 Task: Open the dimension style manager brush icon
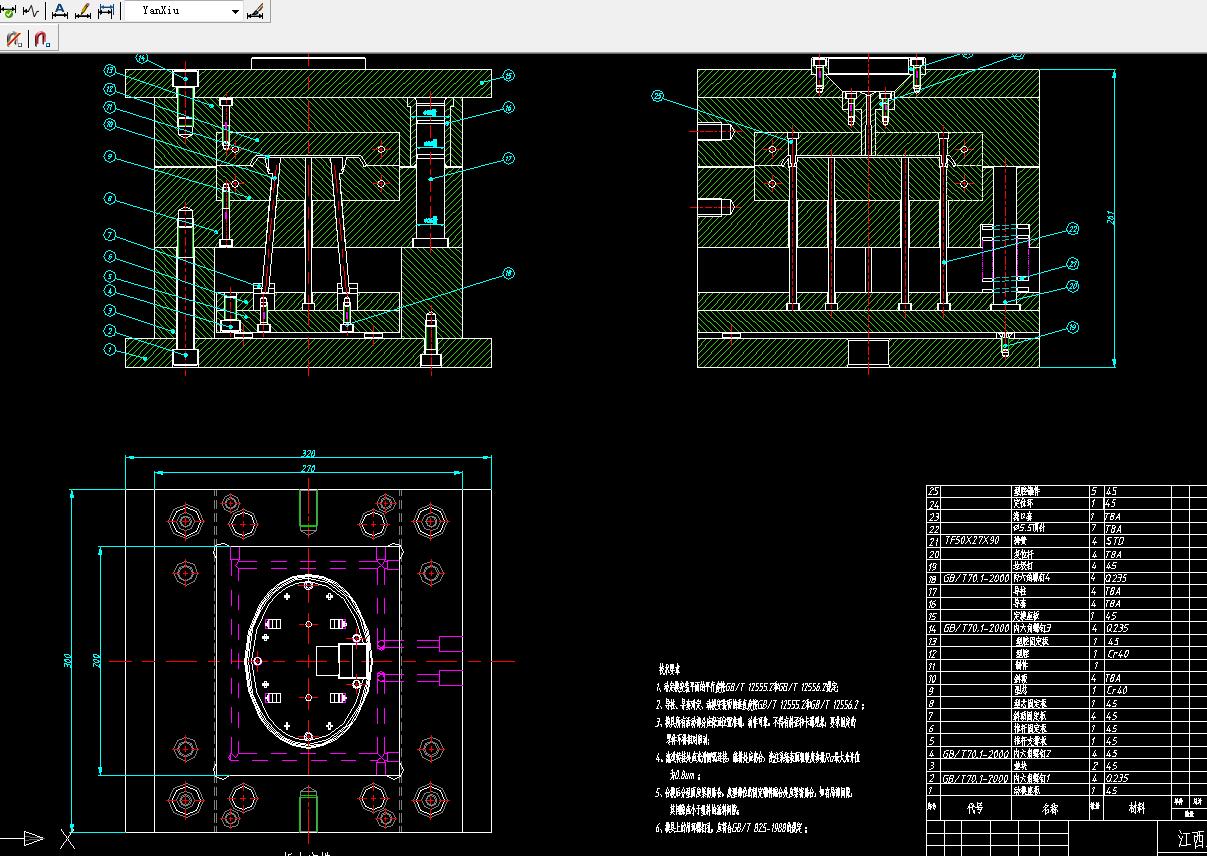coord(256,11)
